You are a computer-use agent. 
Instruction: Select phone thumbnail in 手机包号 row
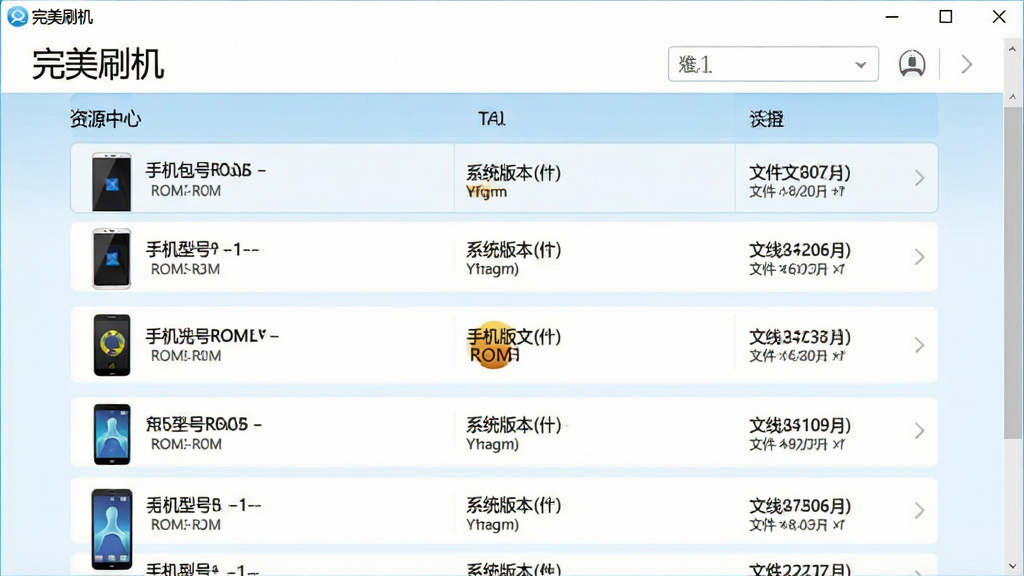(x=112, y=182)
